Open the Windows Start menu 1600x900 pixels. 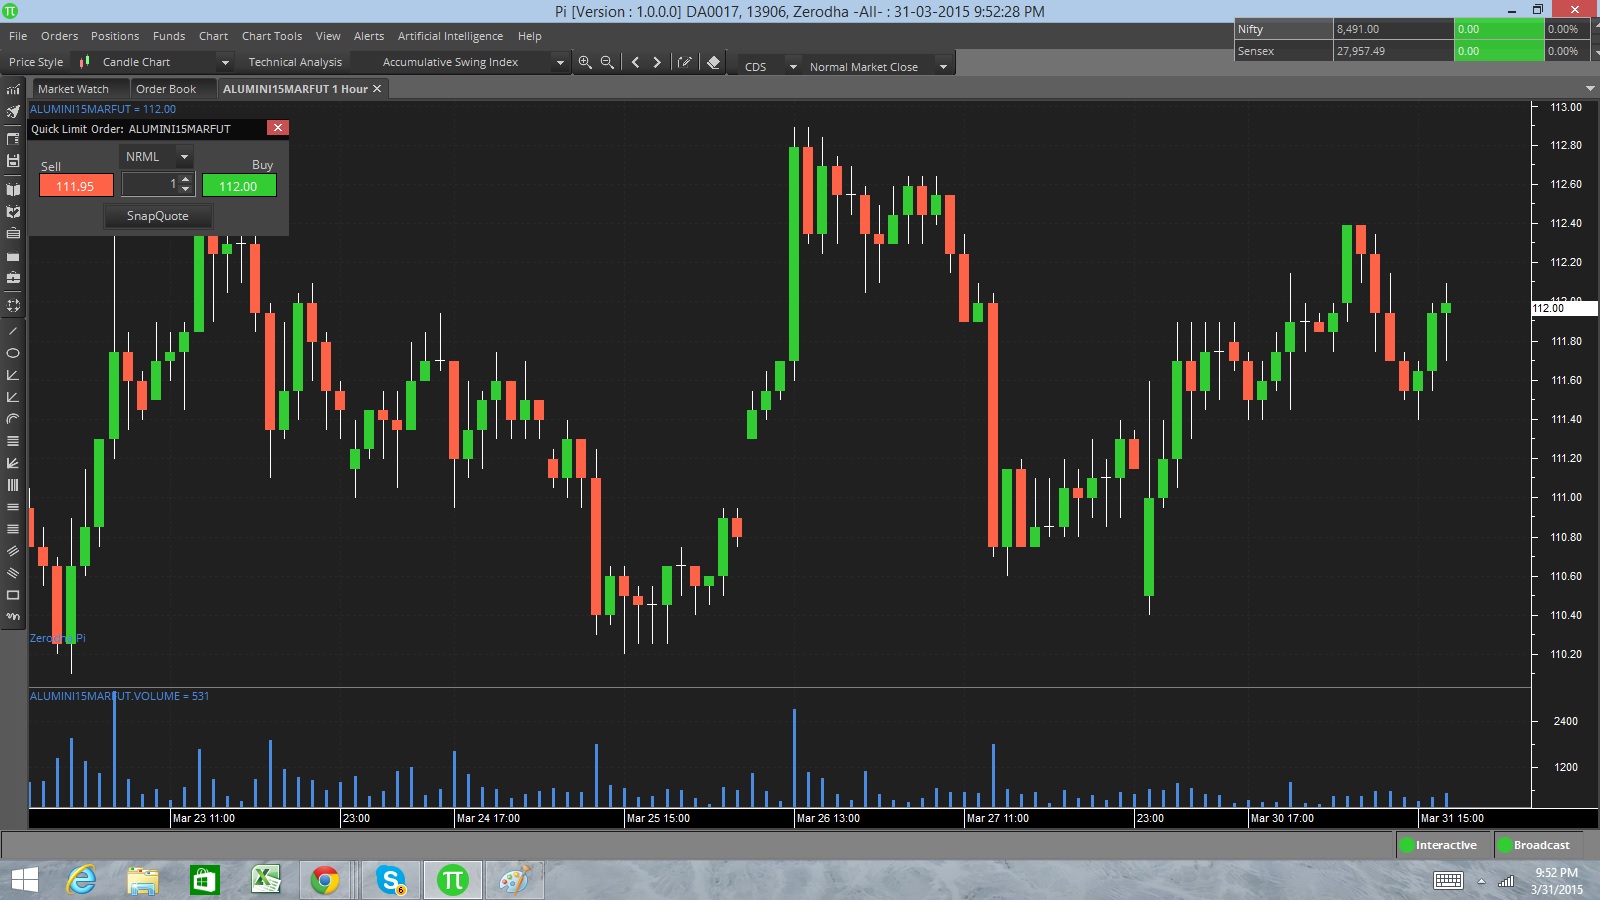click(24, 880)
